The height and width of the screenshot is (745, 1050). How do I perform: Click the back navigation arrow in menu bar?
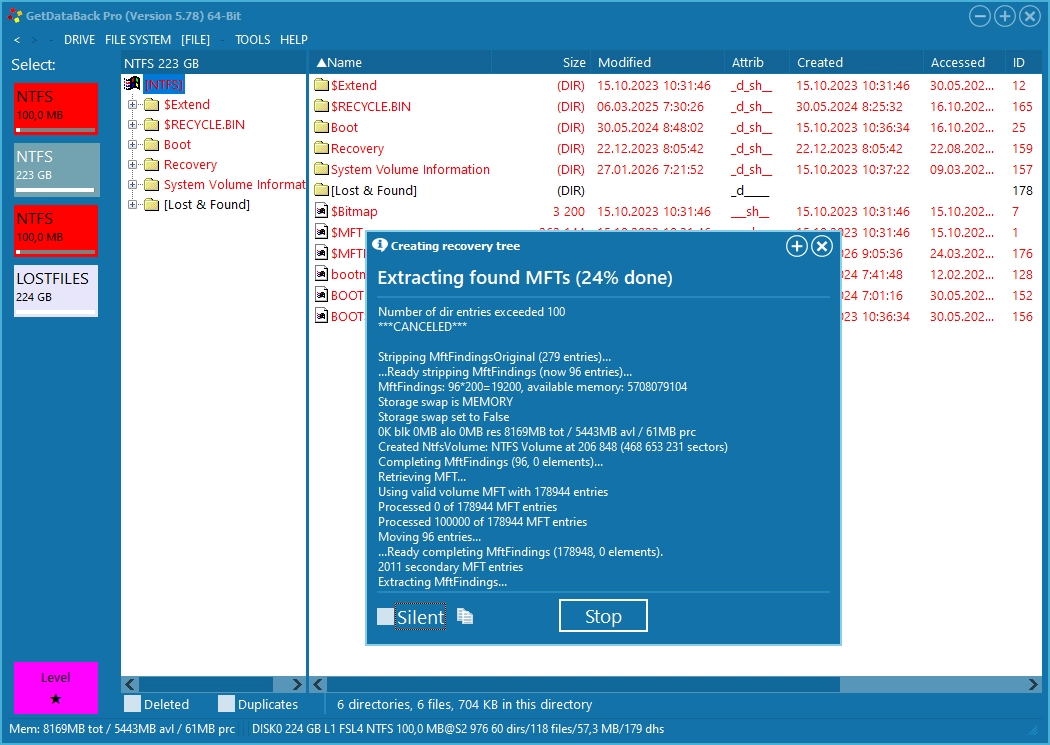click(x=17, y=40)
